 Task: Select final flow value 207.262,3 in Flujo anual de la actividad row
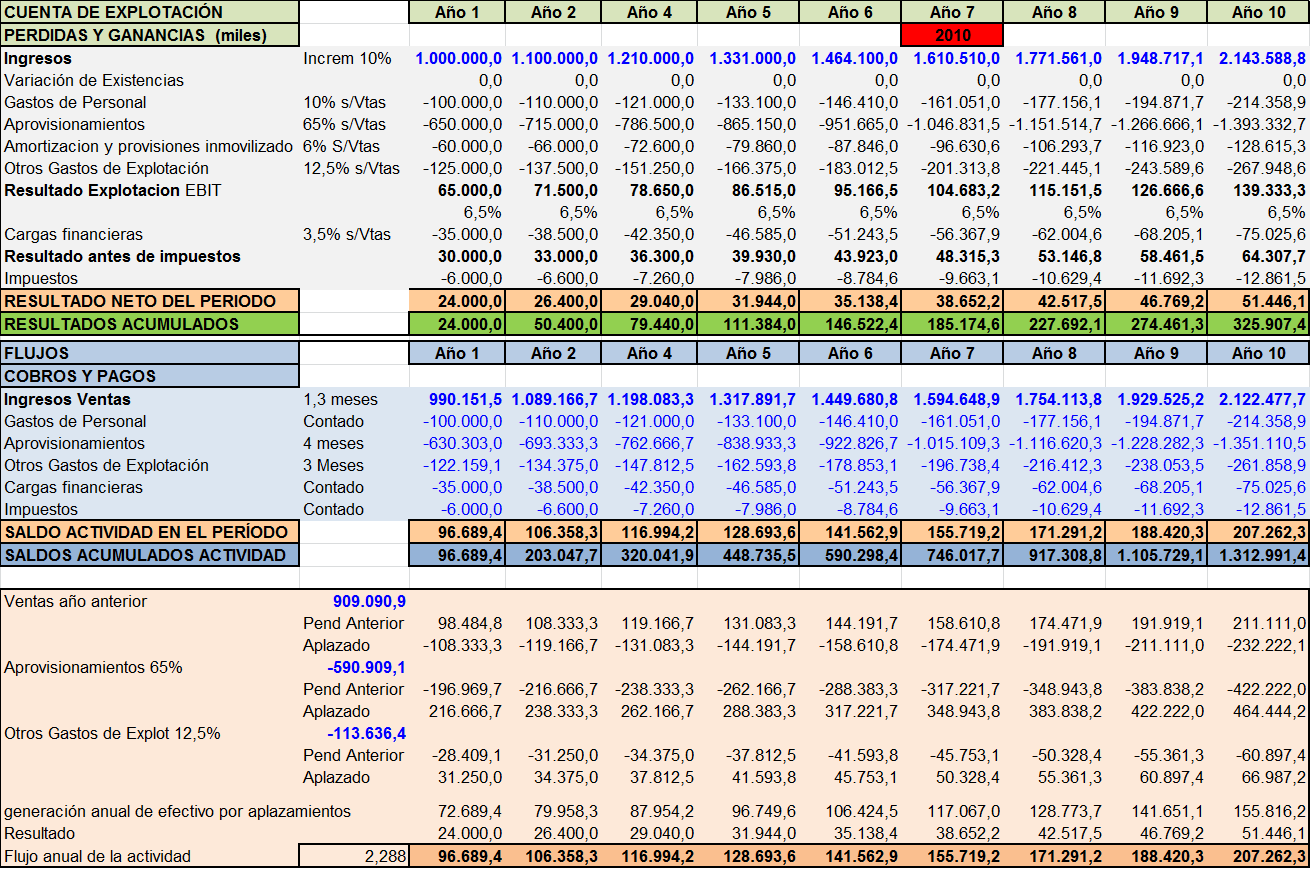coord(1258,856)
